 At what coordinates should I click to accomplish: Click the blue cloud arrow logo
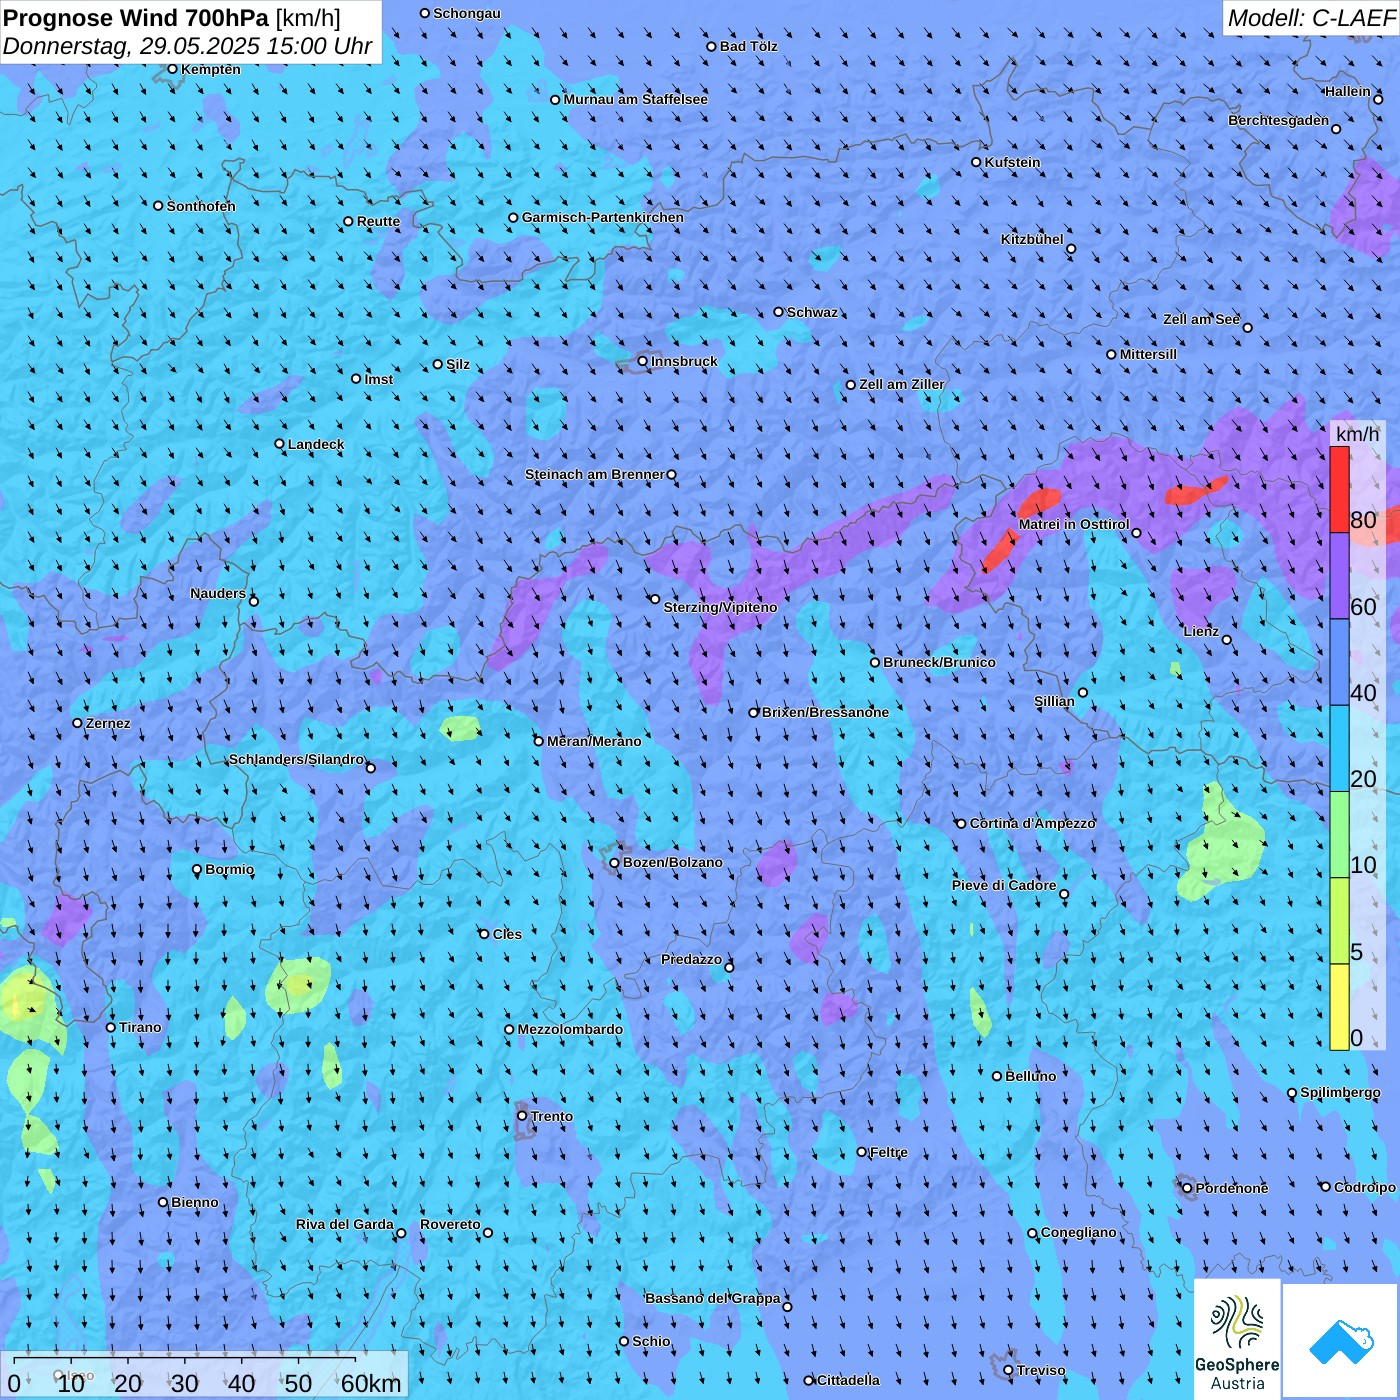point(1341,1341)
